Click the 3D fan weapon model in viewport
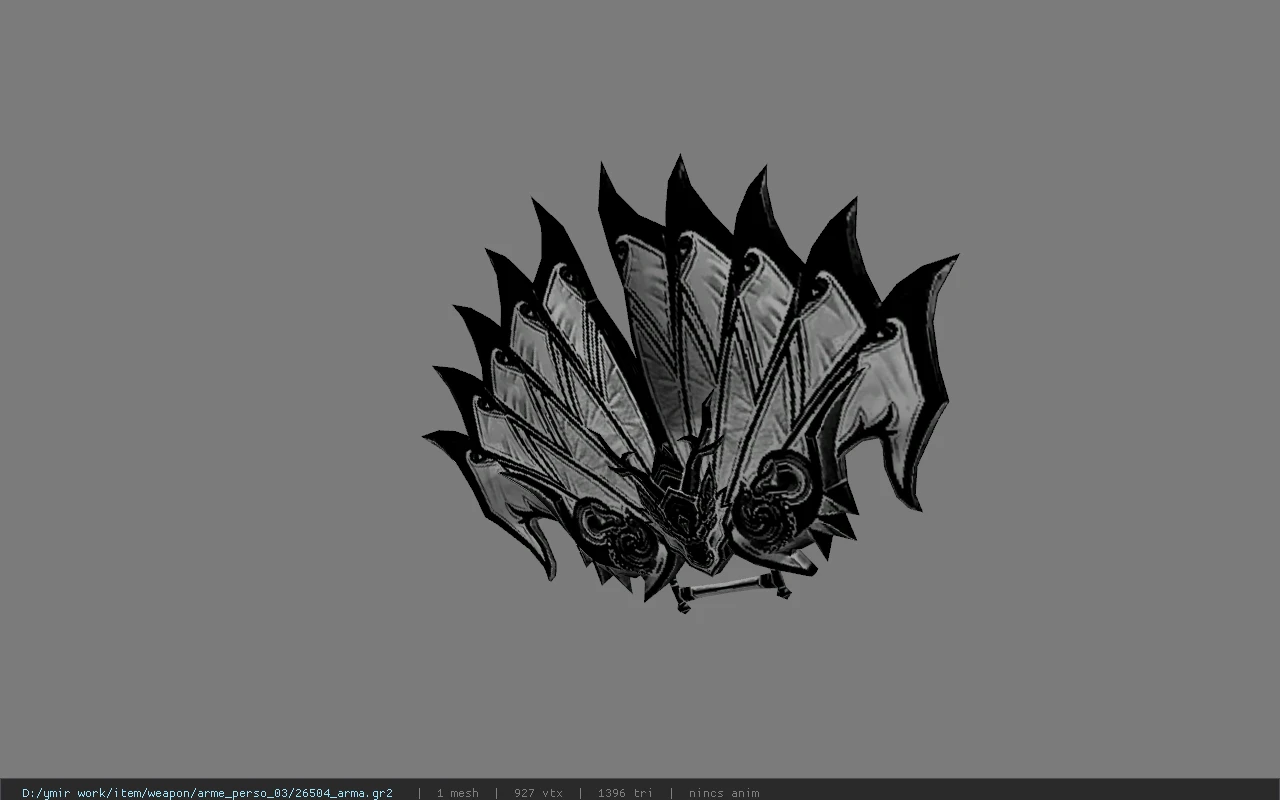Viewport: 1280px width, 800px height. point(690,385)
